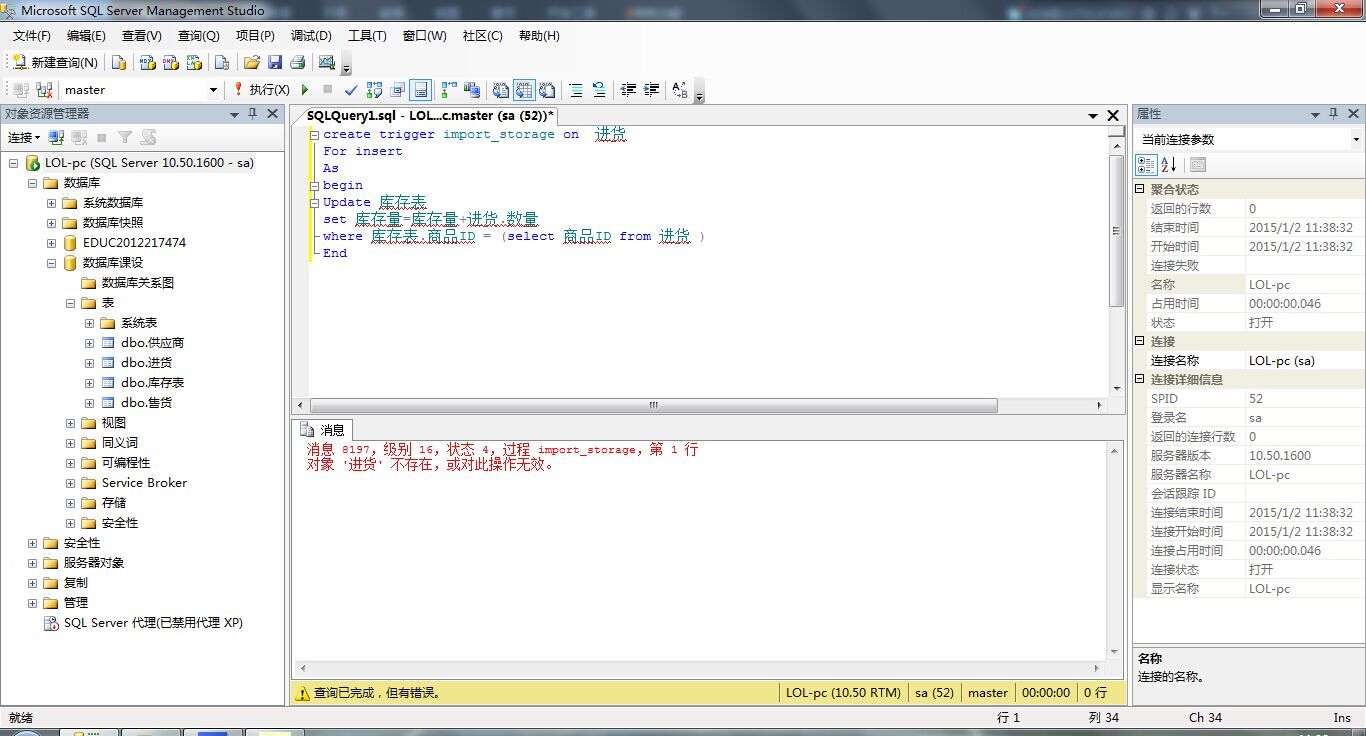Click the Save disk icon in toolbar

coord(275,62)
